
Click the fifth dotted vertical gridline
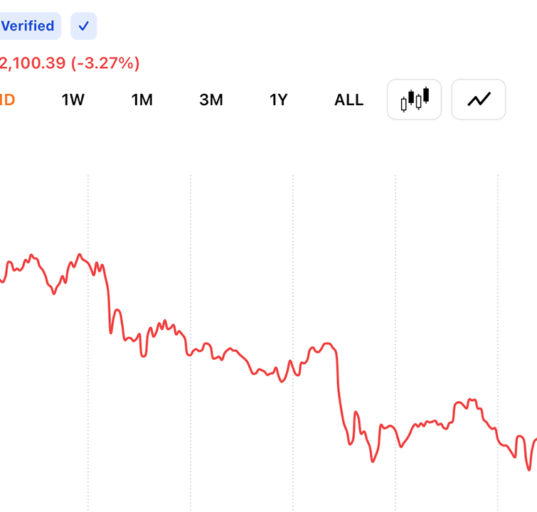pos(498,342)
